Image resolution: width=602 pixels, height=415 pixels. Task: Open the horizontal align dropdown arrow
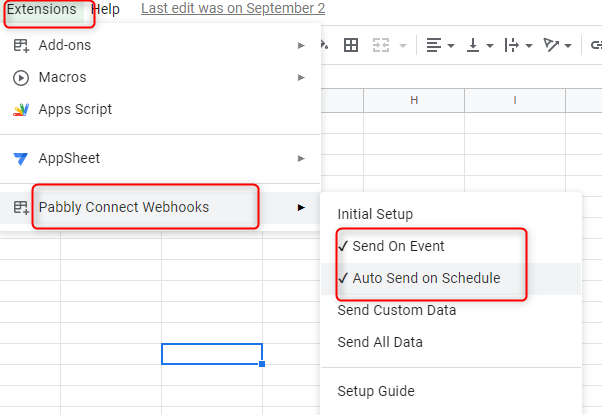tap(451, 45)
